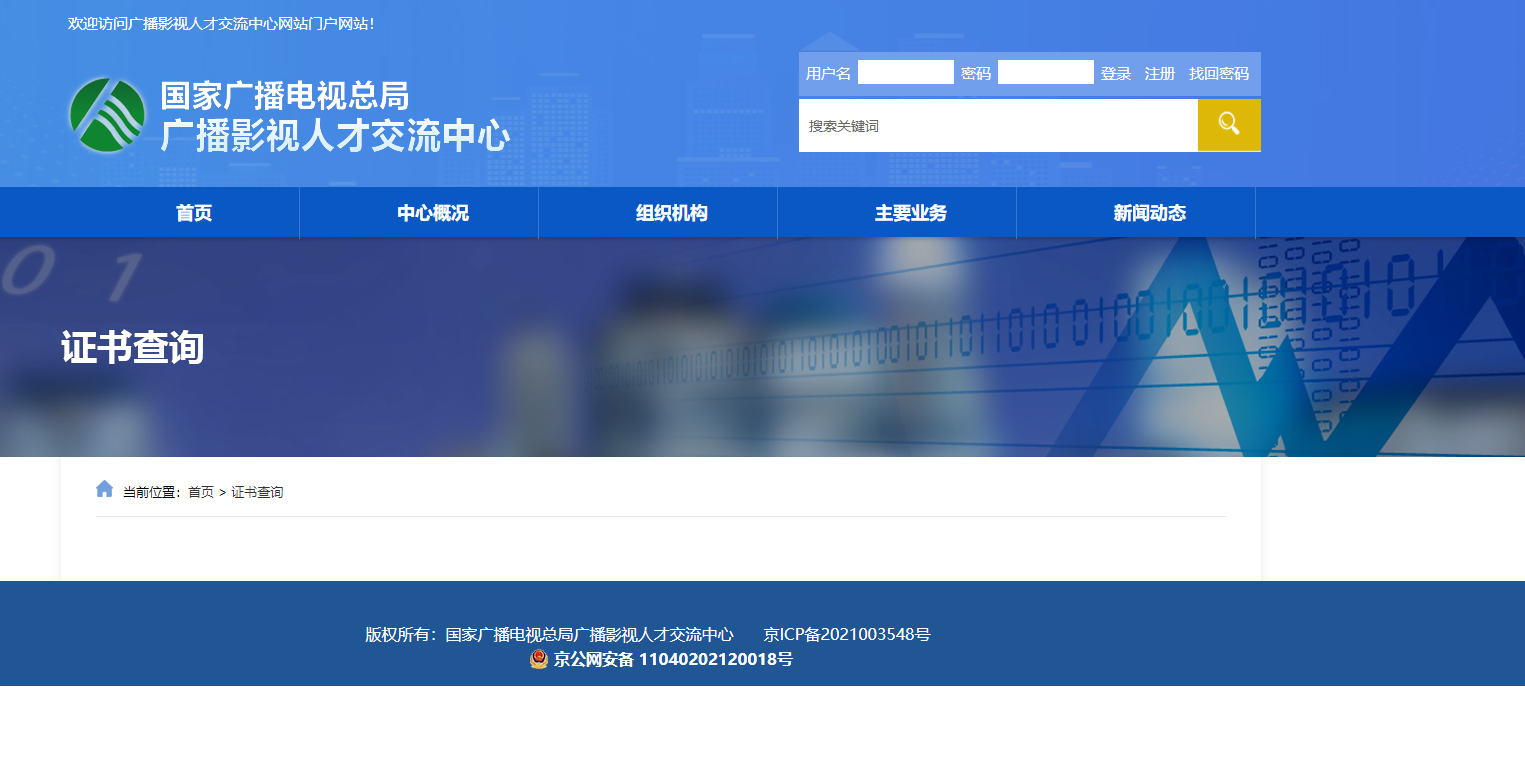1525x784 pixels.
Task: Select the 组织机构 navigation item
Action: tap(672, 213)
